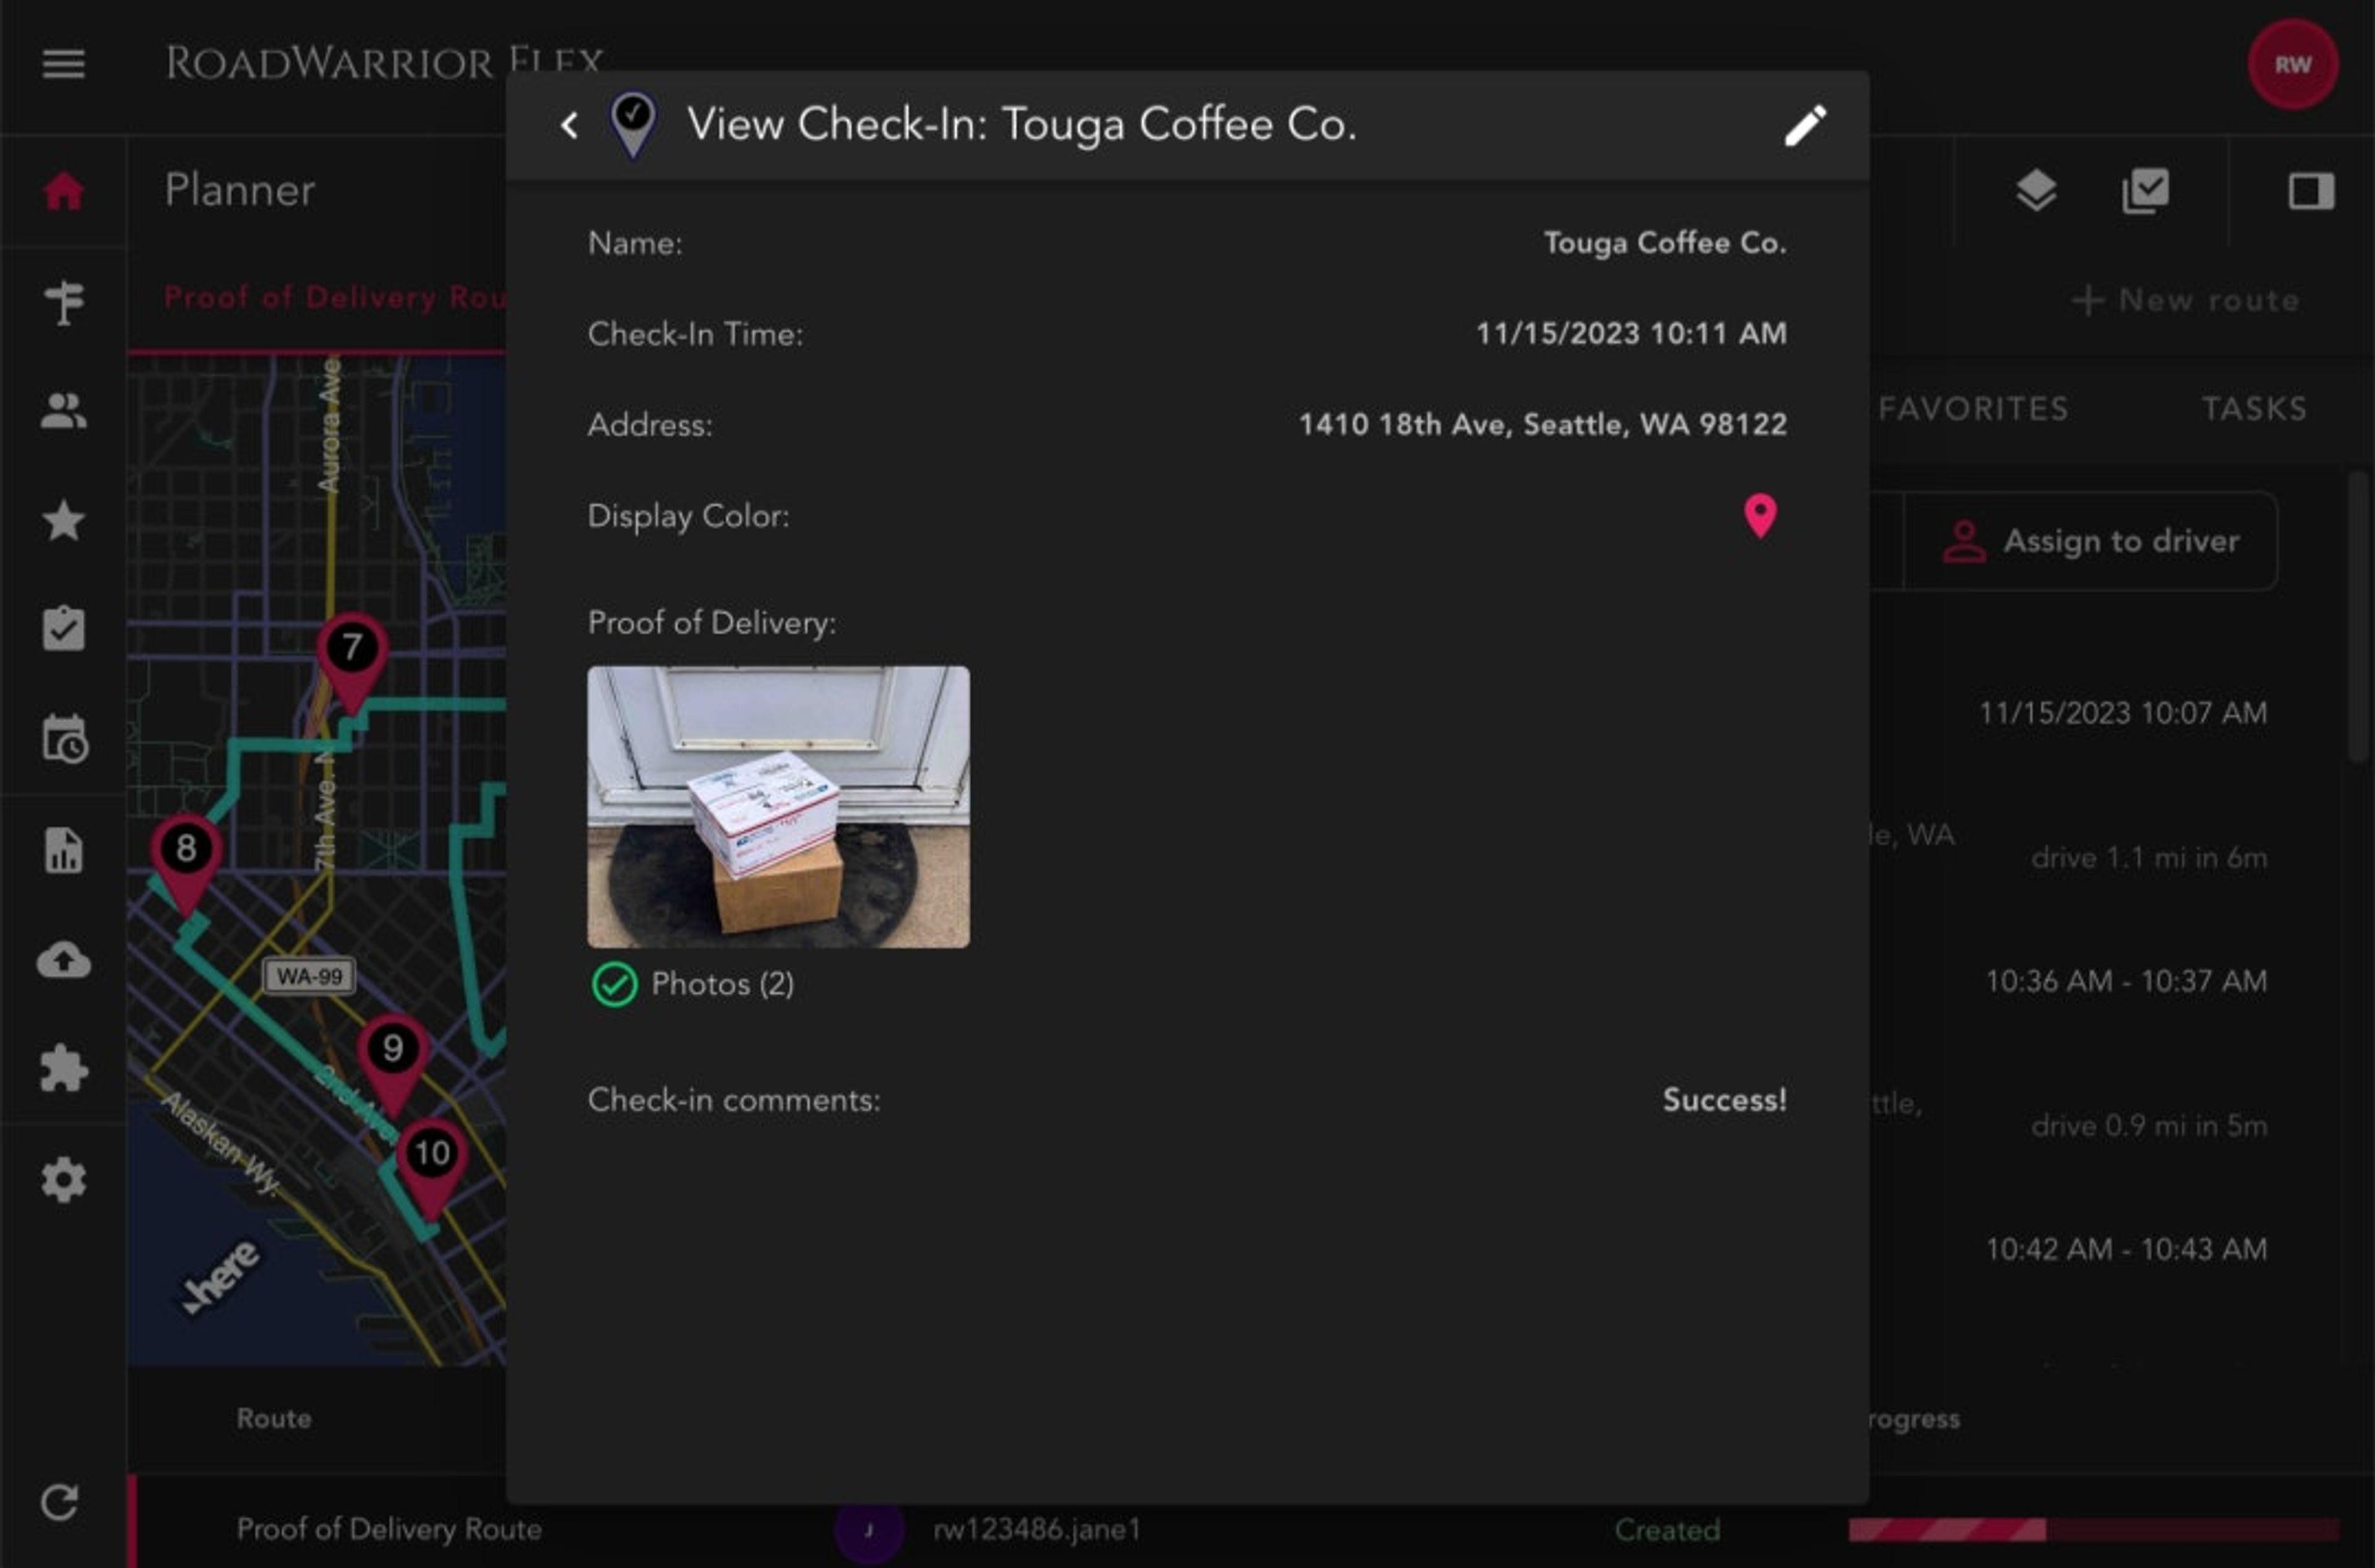Create a New route
This screenshot has width=2375, height=1568.
[2186, 300]
